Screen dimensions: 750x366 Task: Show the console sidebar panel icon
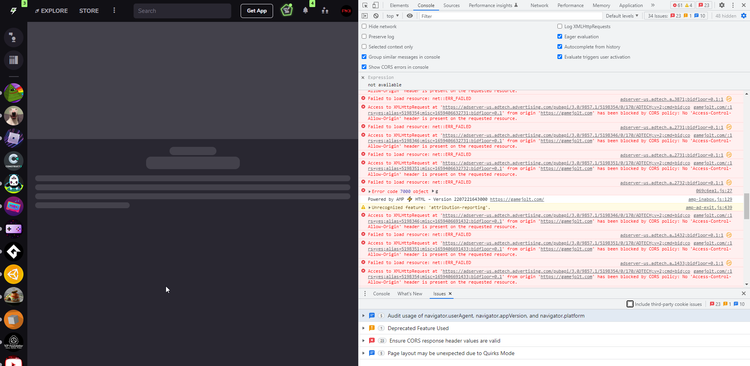click(x=365, y=16)
